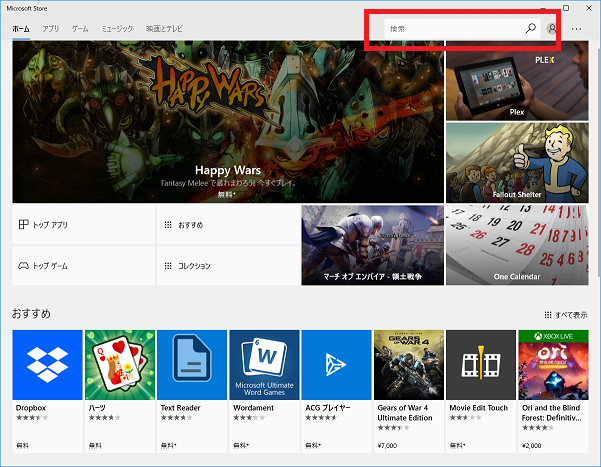This screenshot has width=601, height=467.
Task: Open the ハーツ card game tile
Action: coord(119,365)
